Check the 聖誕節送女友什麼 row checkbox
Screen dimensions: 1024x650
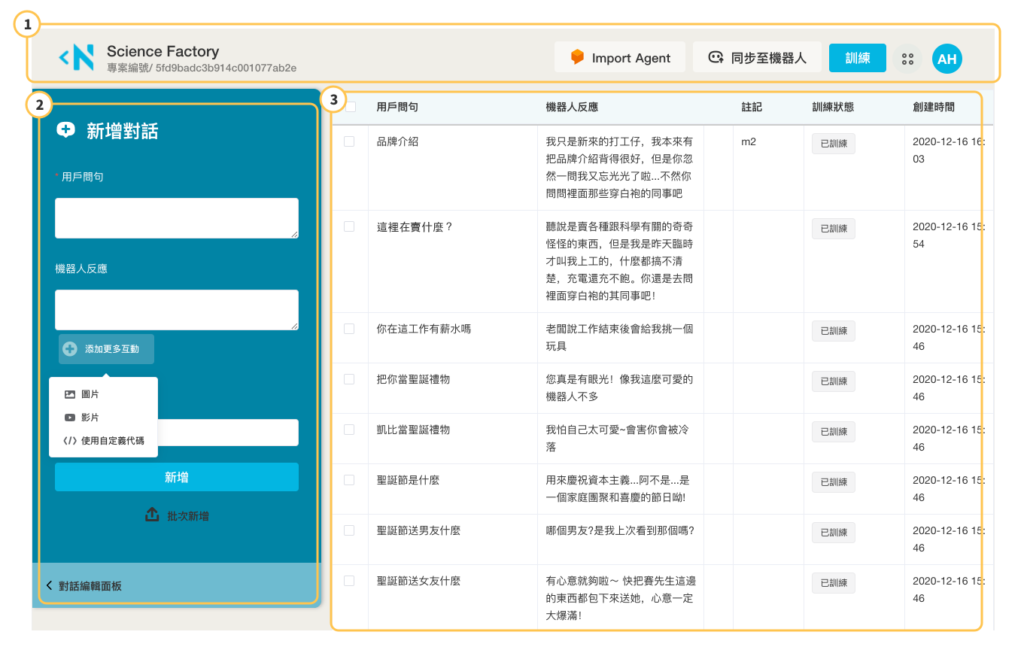[349, 580]
